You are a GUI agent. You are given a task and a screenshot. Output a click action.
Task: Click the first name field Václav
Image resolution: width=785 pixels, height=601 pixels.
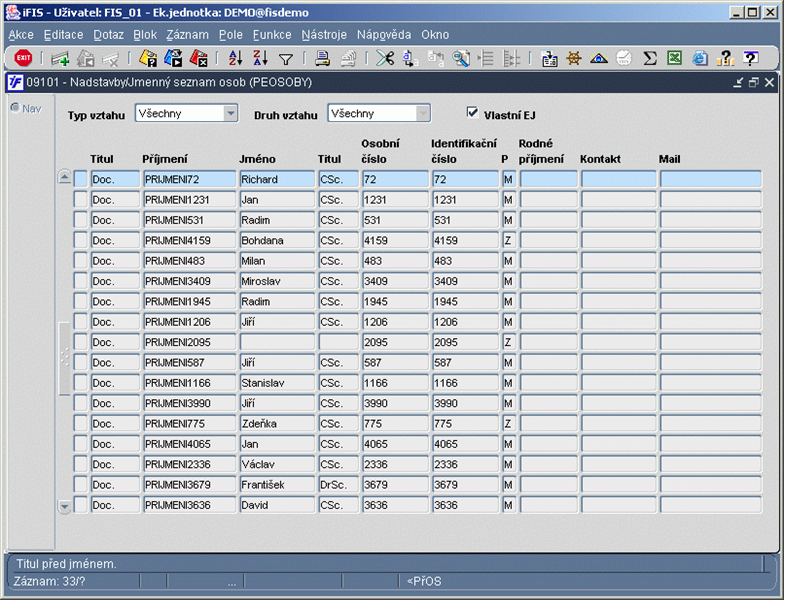[x=277, y=464]
